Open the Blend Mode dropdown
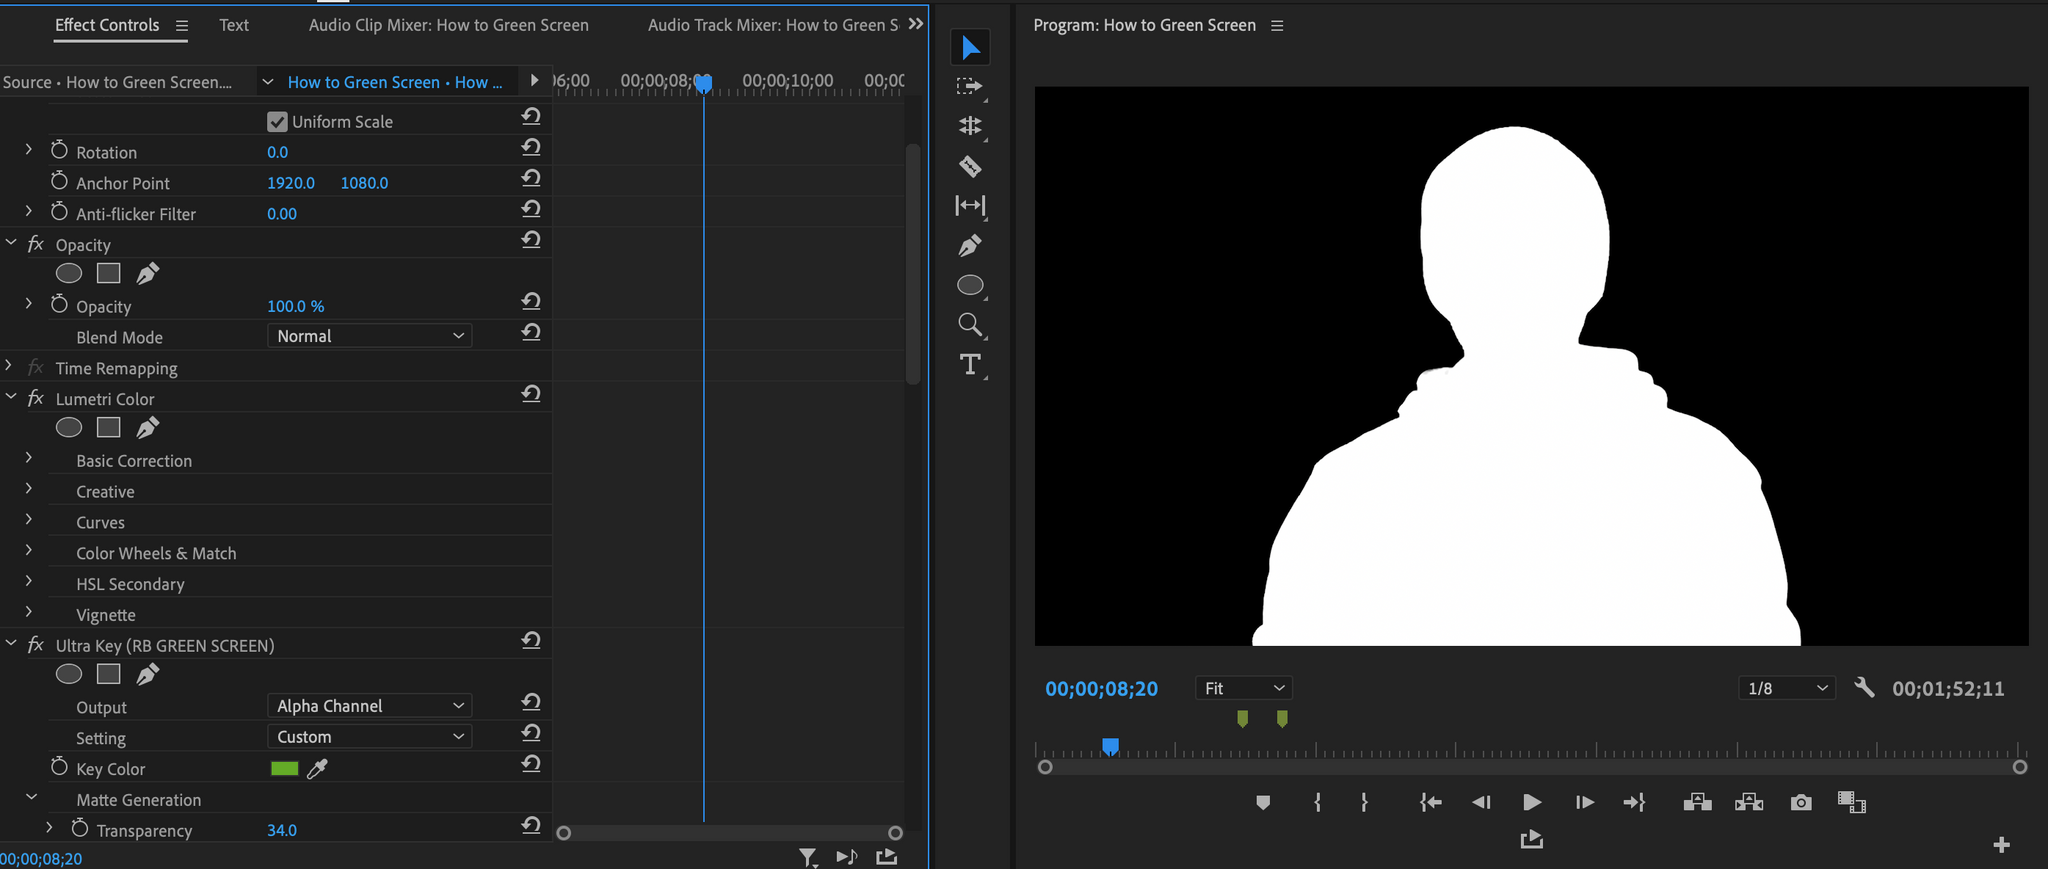Image resolution: width=2048 pixels, height=869 pixels. click(x=369, y=336)
